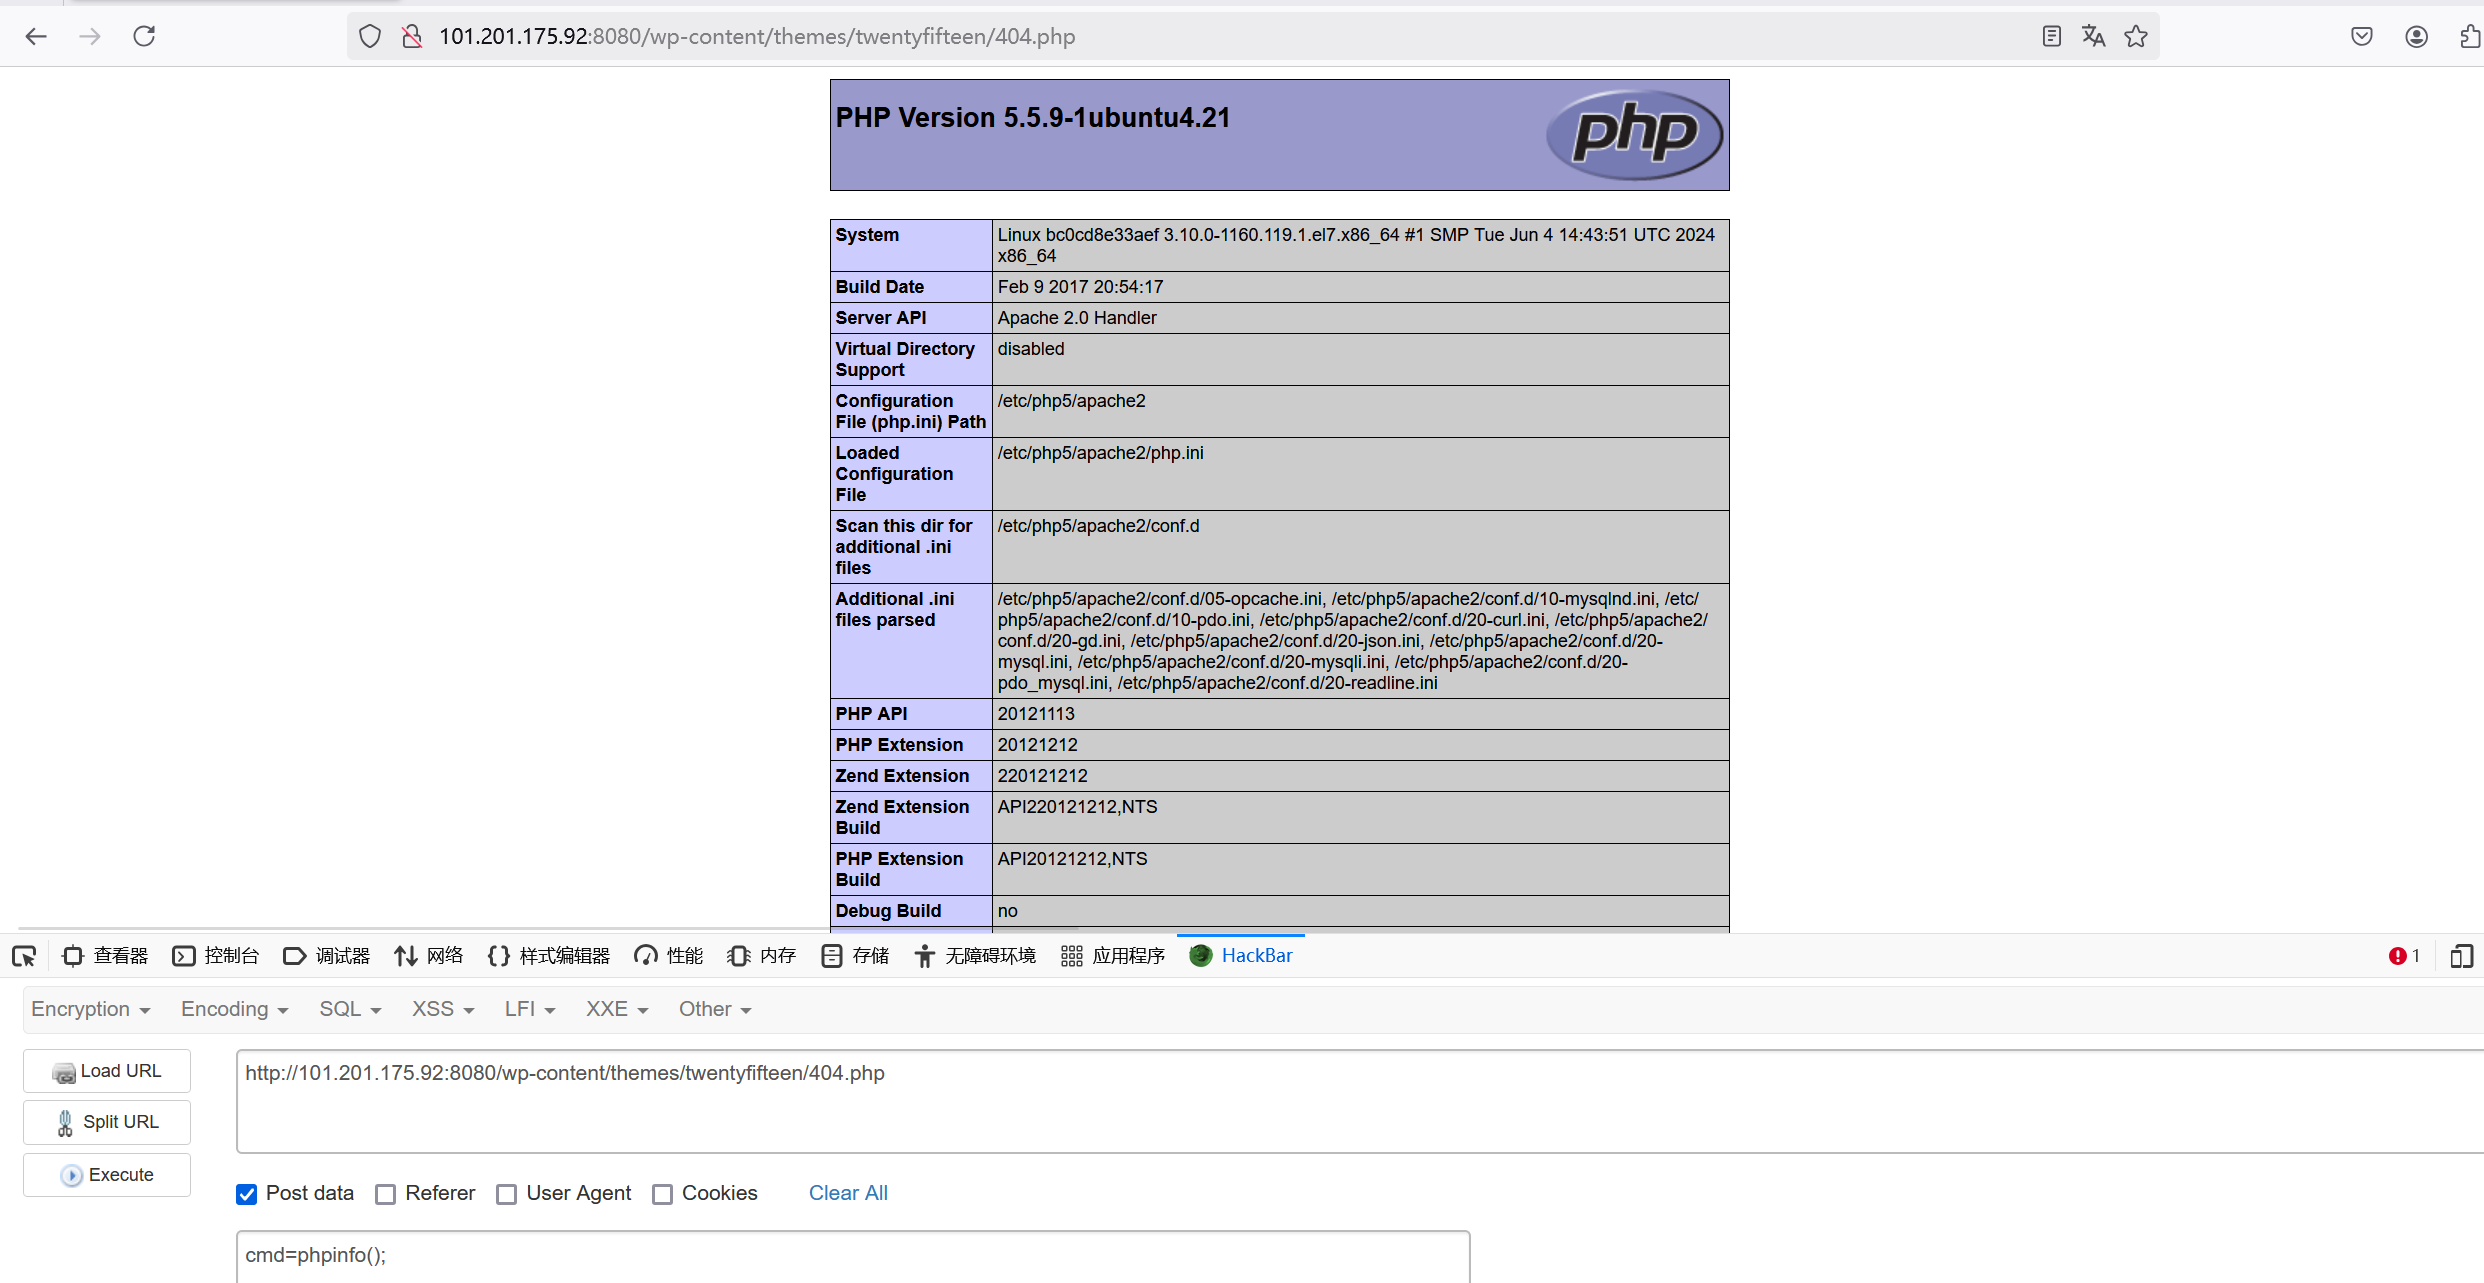Image resolution: width=2484 pixels, height=1283 pixels.
Task: Open the 无障碍环境 accessibility tab
Action: point(975,956)
